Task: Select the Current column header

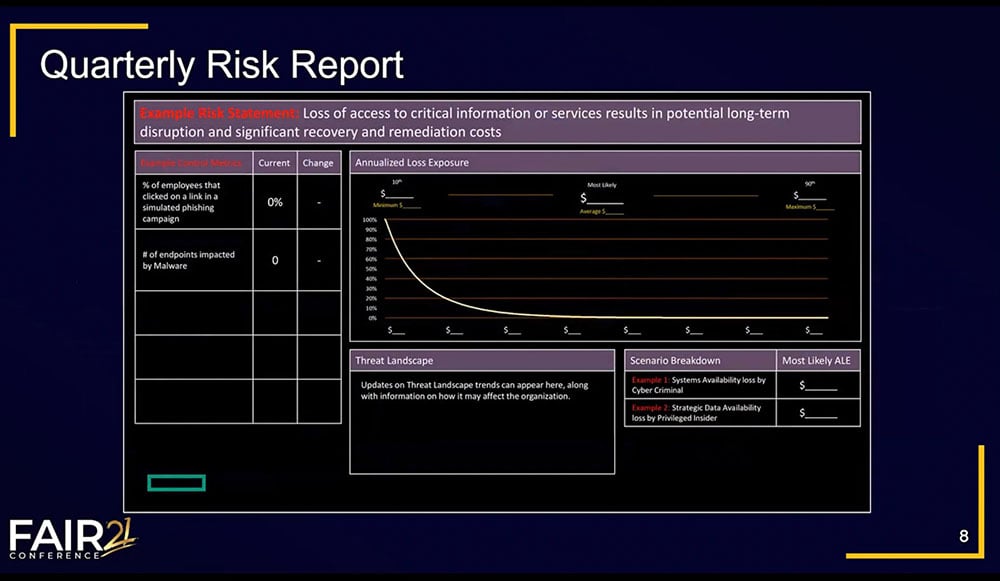Action: [274, 162]
